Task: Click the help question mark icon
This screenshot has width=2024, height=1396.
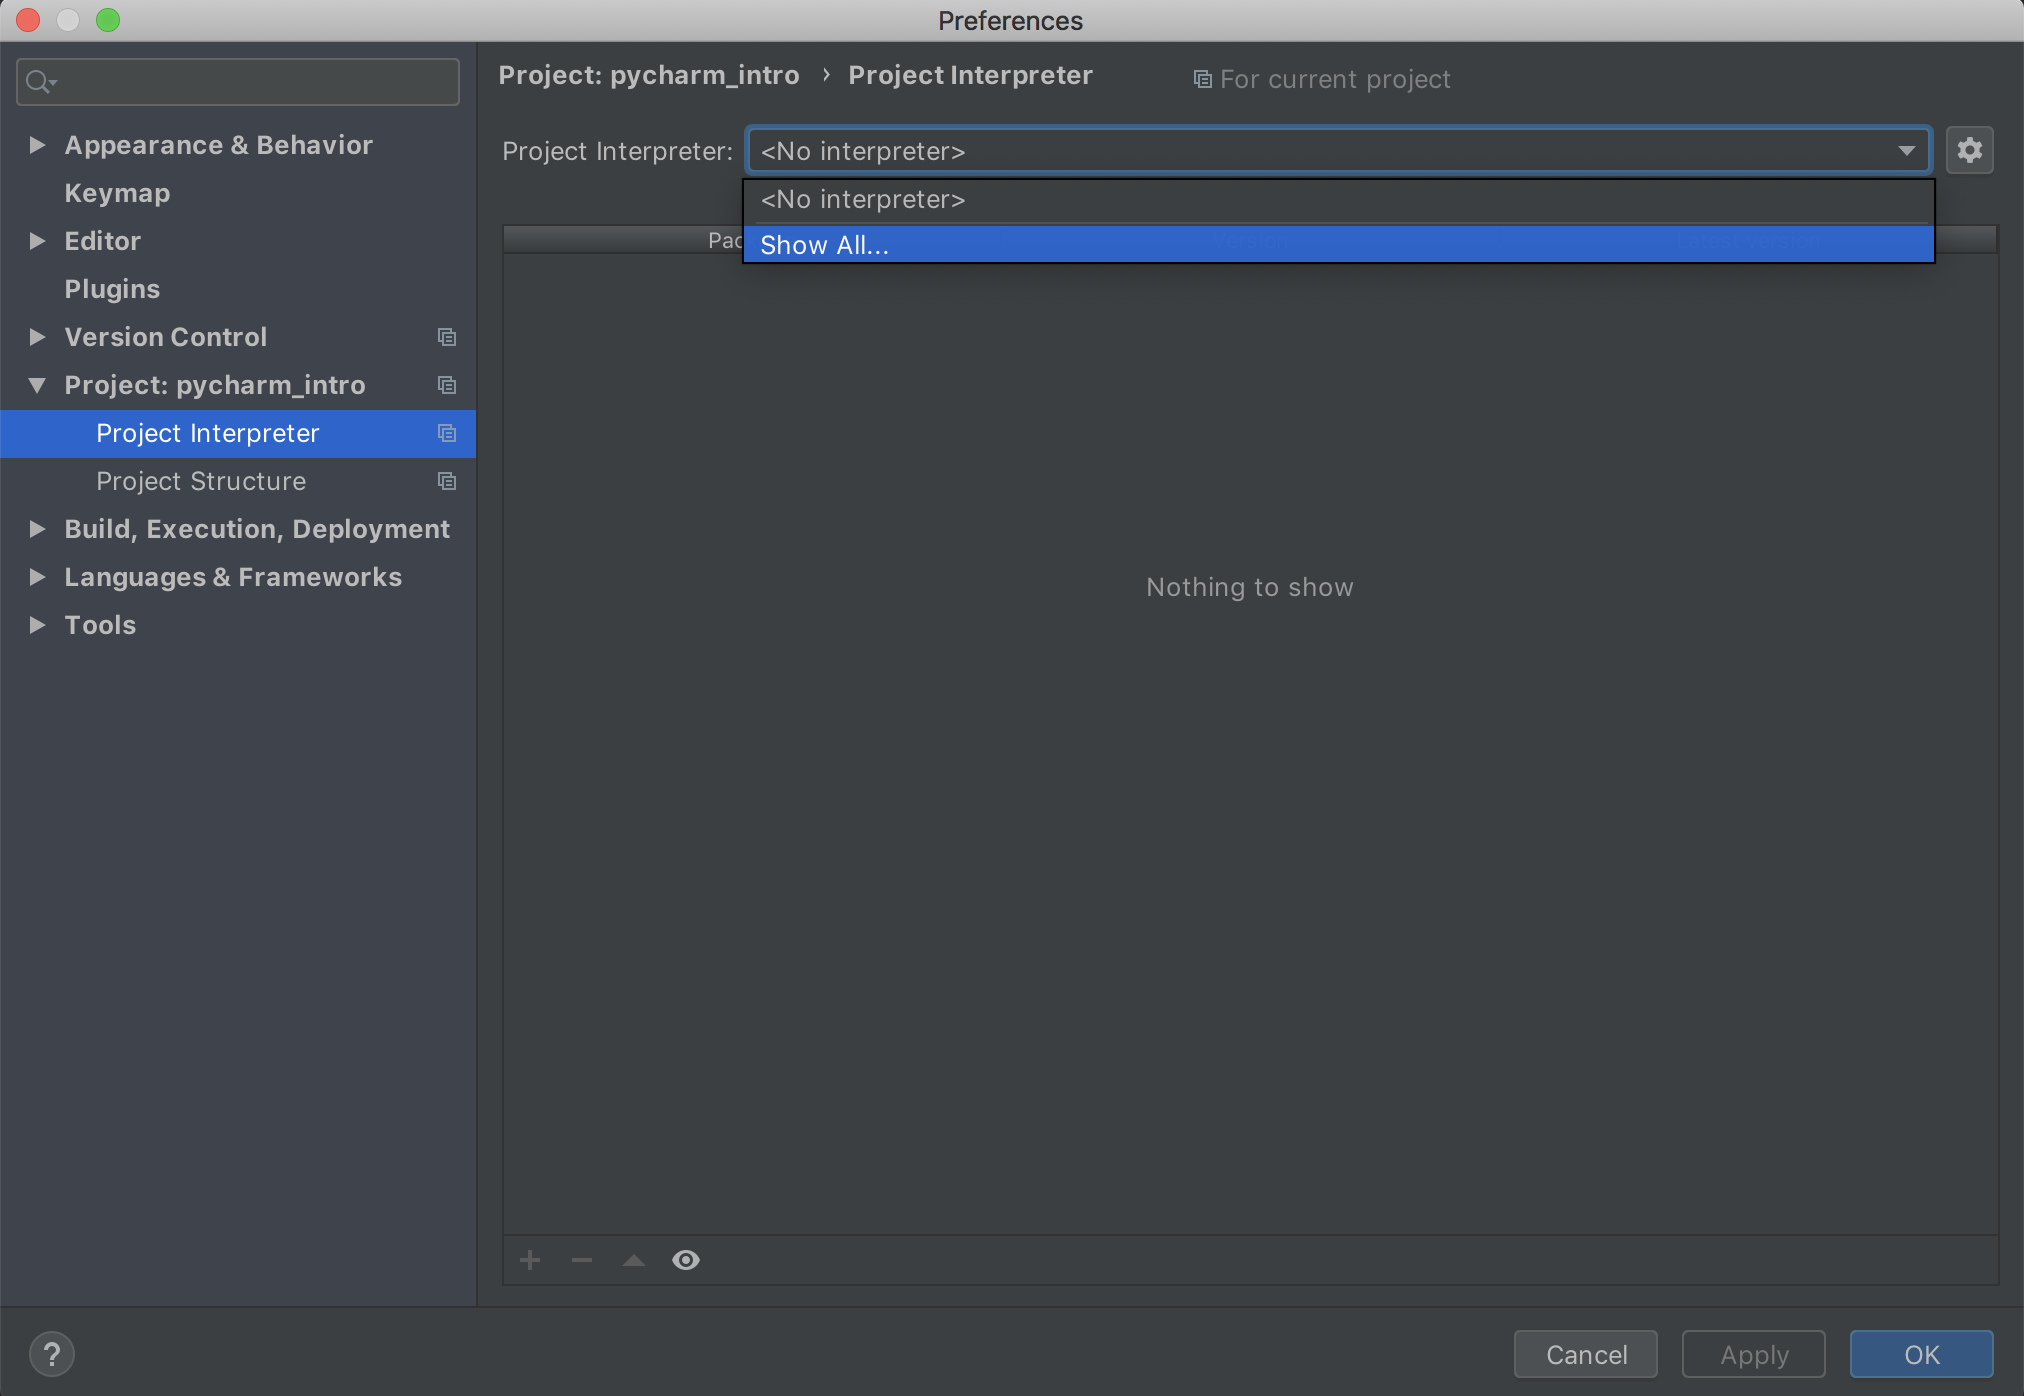Action: [x=52, y=1353]
